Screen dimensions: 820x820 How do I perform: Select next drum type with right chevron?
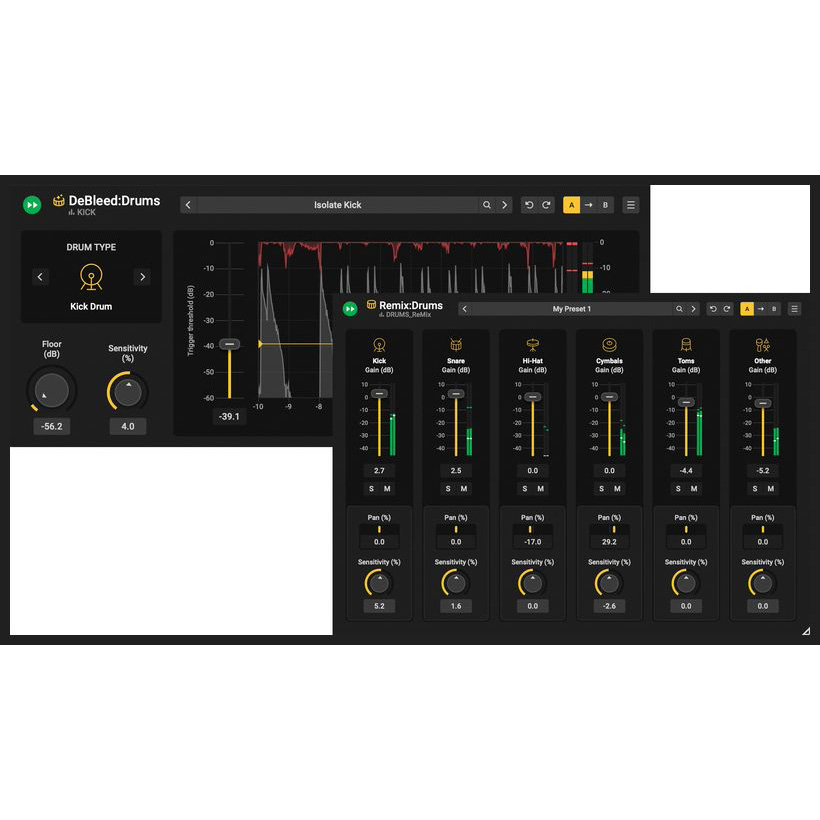[x=142, y=277]
